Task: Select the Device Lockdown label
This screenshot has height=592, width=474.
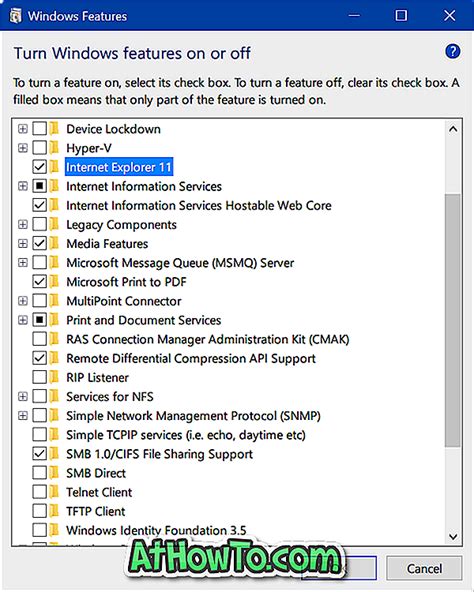Action: [x=113, y=129]
